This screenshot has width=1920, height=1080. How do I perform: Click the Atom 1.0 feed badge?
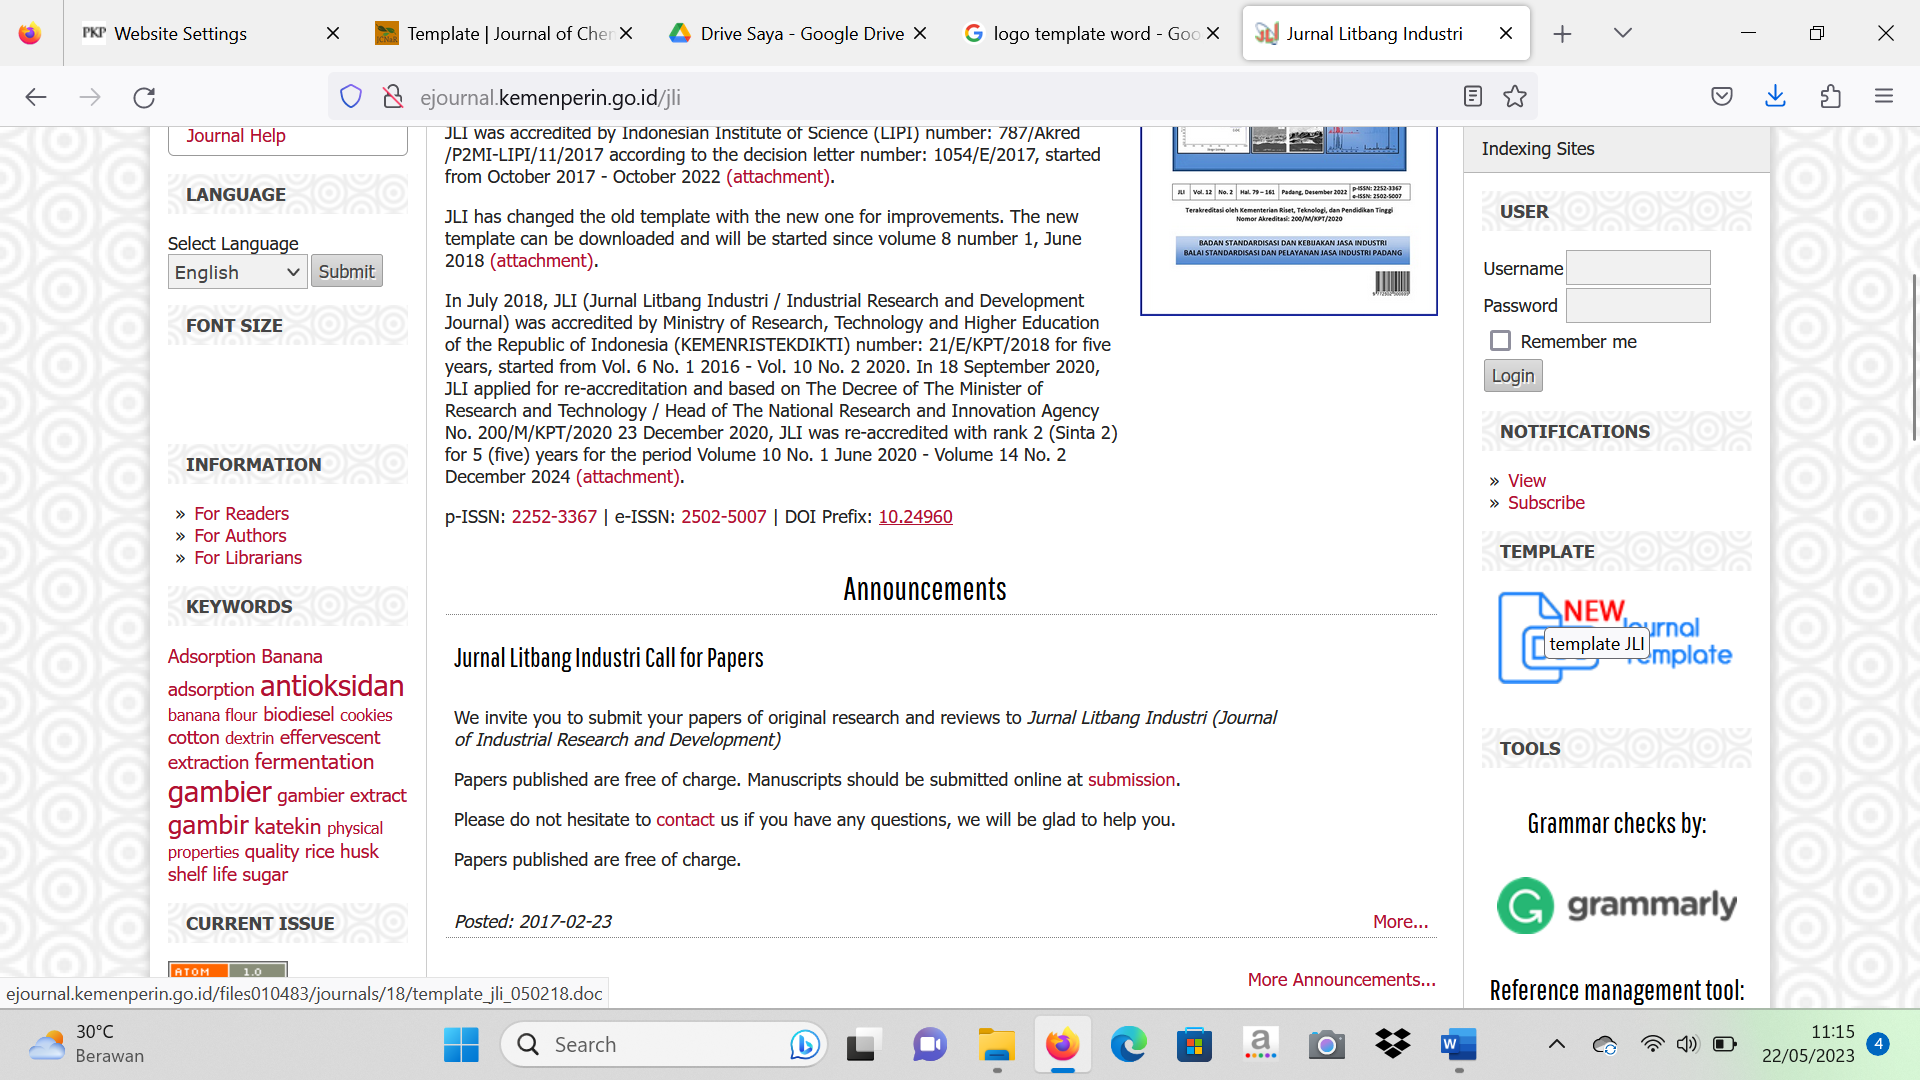228,970
